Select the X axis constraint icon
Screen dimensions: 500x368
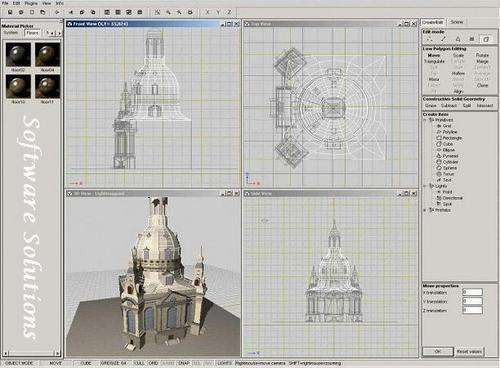pyautogui.click(x=207, y=12)
